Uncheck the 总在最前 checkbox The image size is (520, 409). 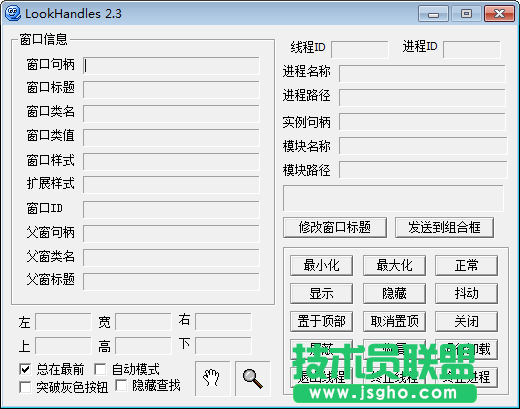(x=25, y=369)
